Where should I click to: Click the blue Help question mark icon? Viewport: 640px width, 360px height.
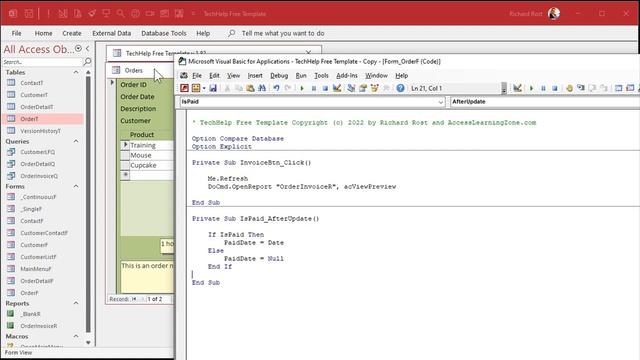click(400, 88)
